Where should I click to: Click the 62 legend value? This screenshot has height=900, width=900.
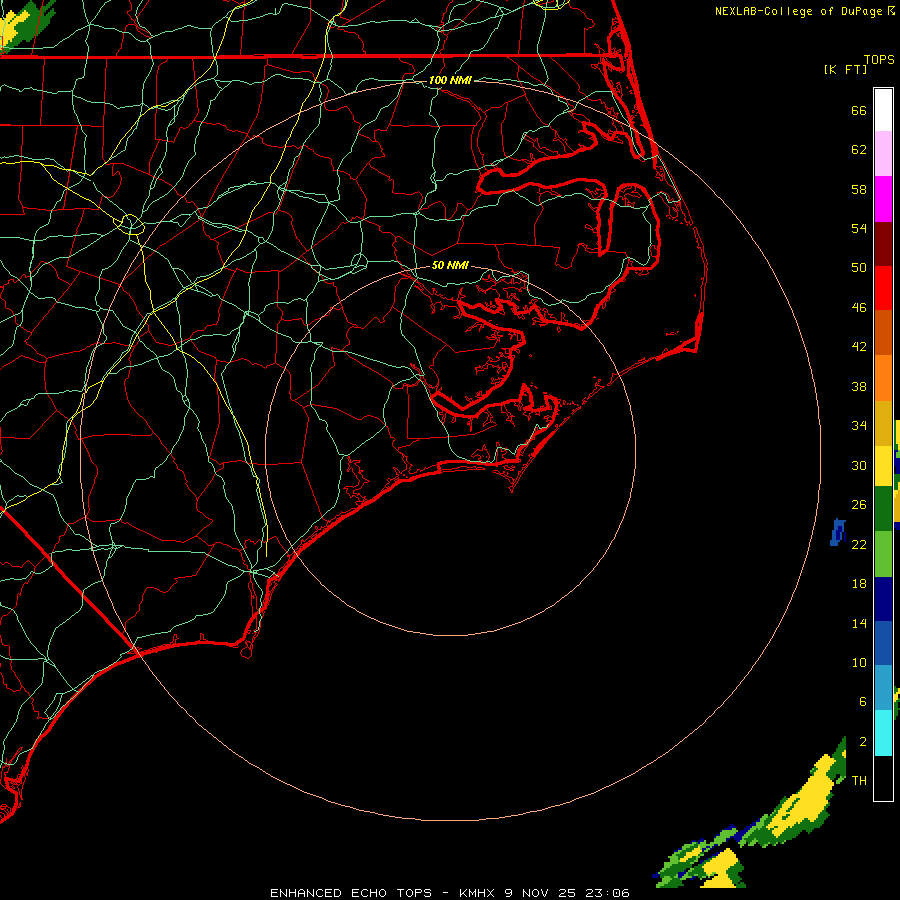[859, 150]
